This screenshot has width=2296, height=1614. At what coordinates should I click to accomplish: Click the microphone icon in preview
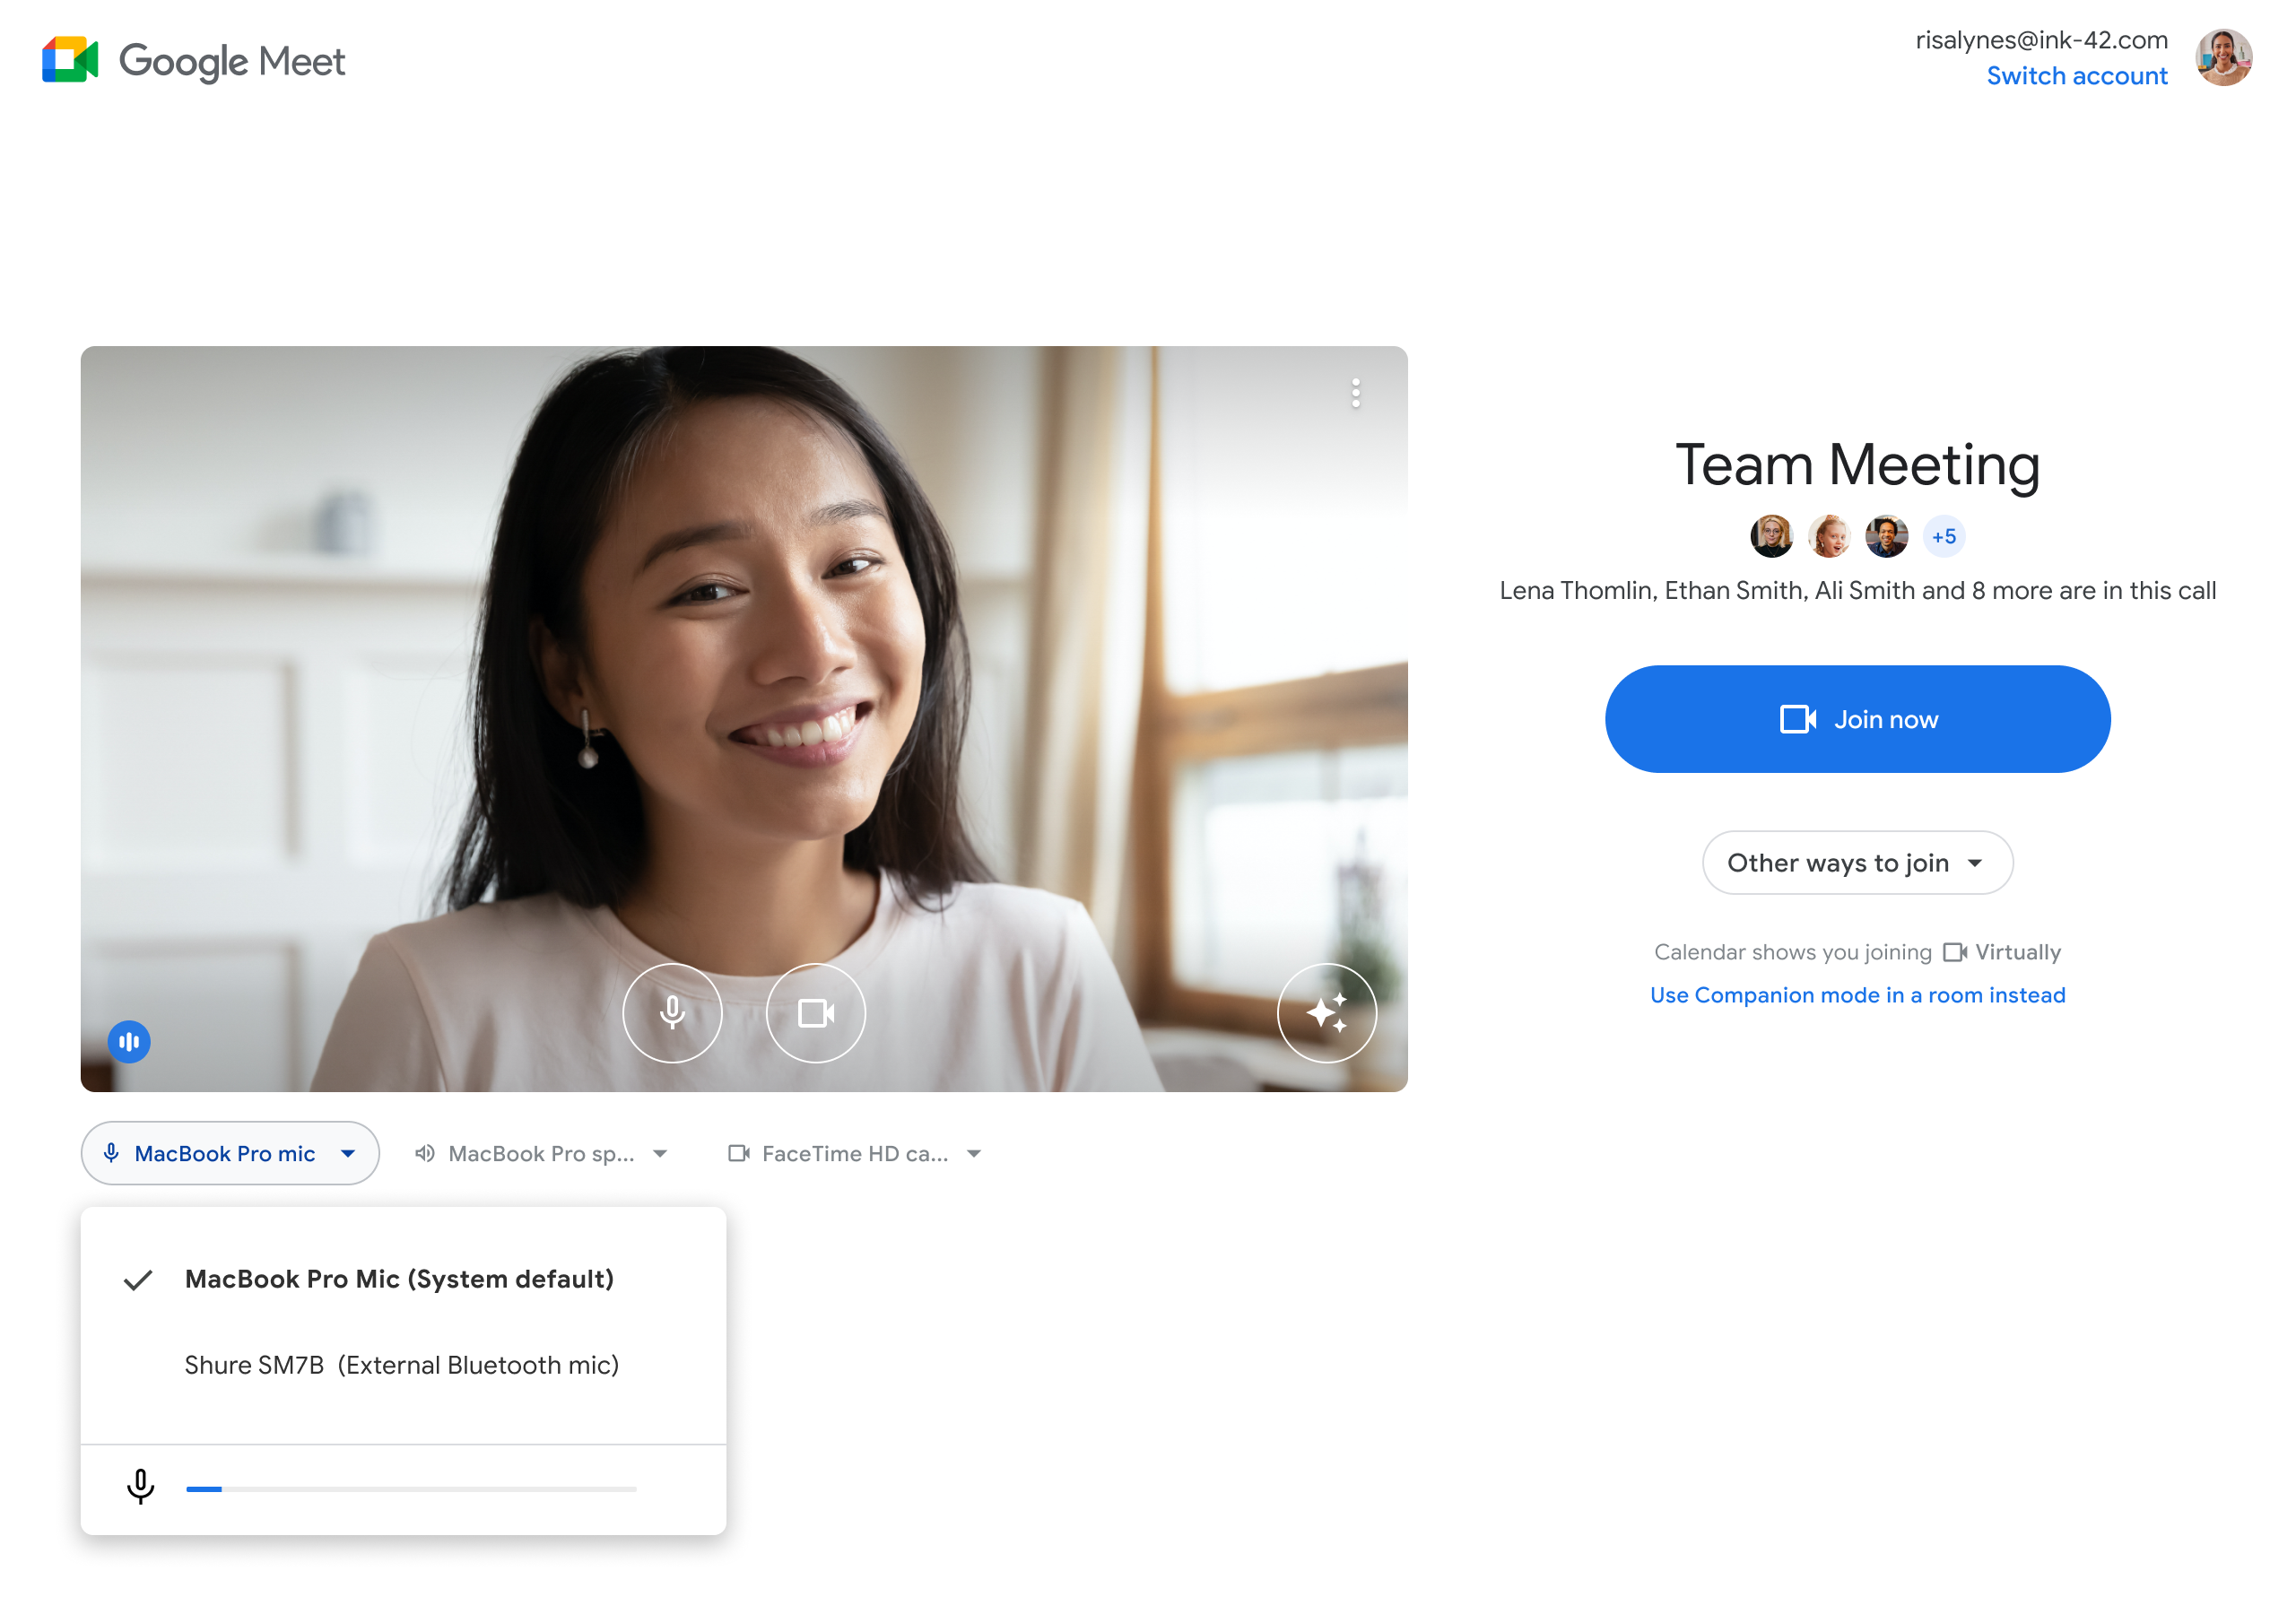673,1011
